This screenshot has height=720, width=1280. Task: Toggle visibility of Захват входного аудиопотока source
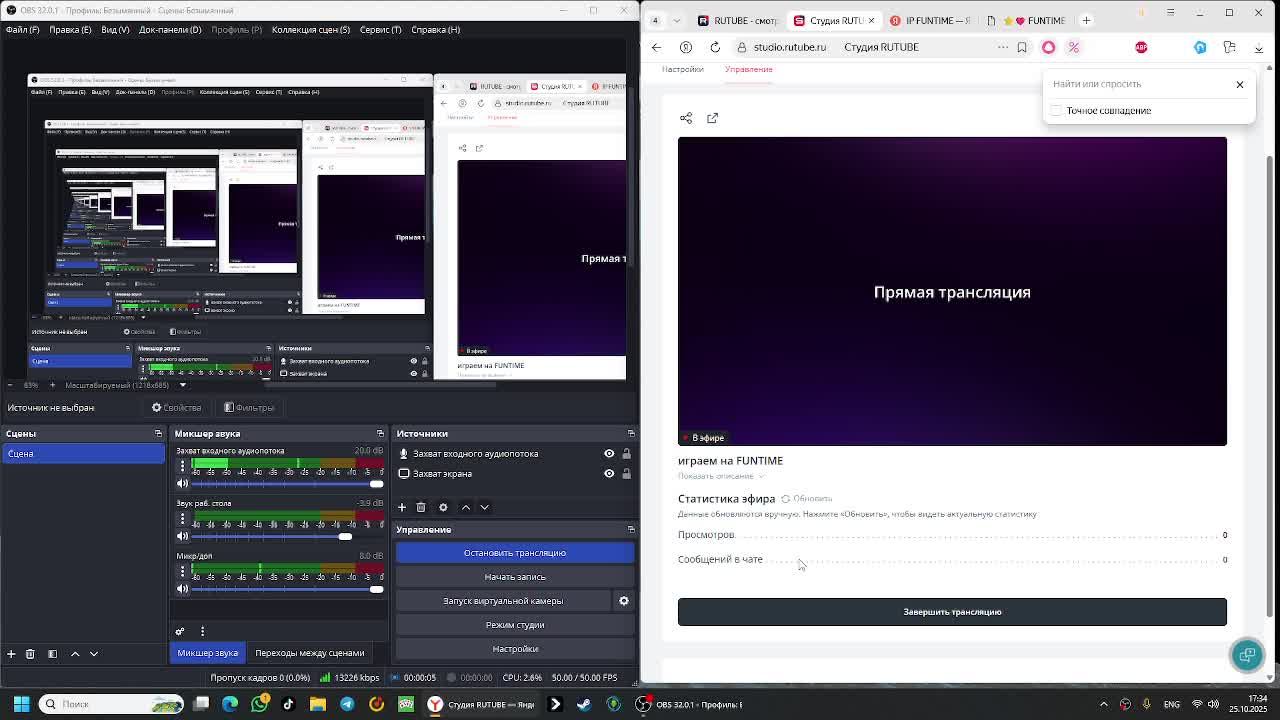pos(609,454)
